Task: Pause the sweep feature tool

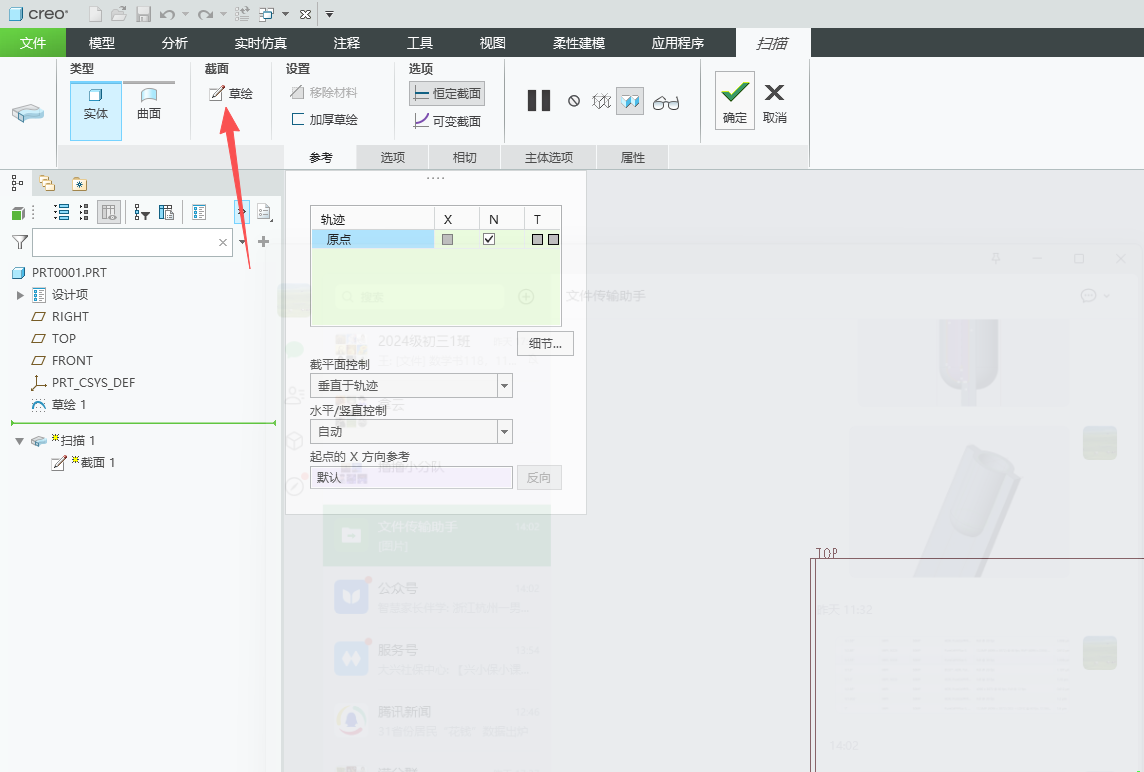Action: click(538, 101)
